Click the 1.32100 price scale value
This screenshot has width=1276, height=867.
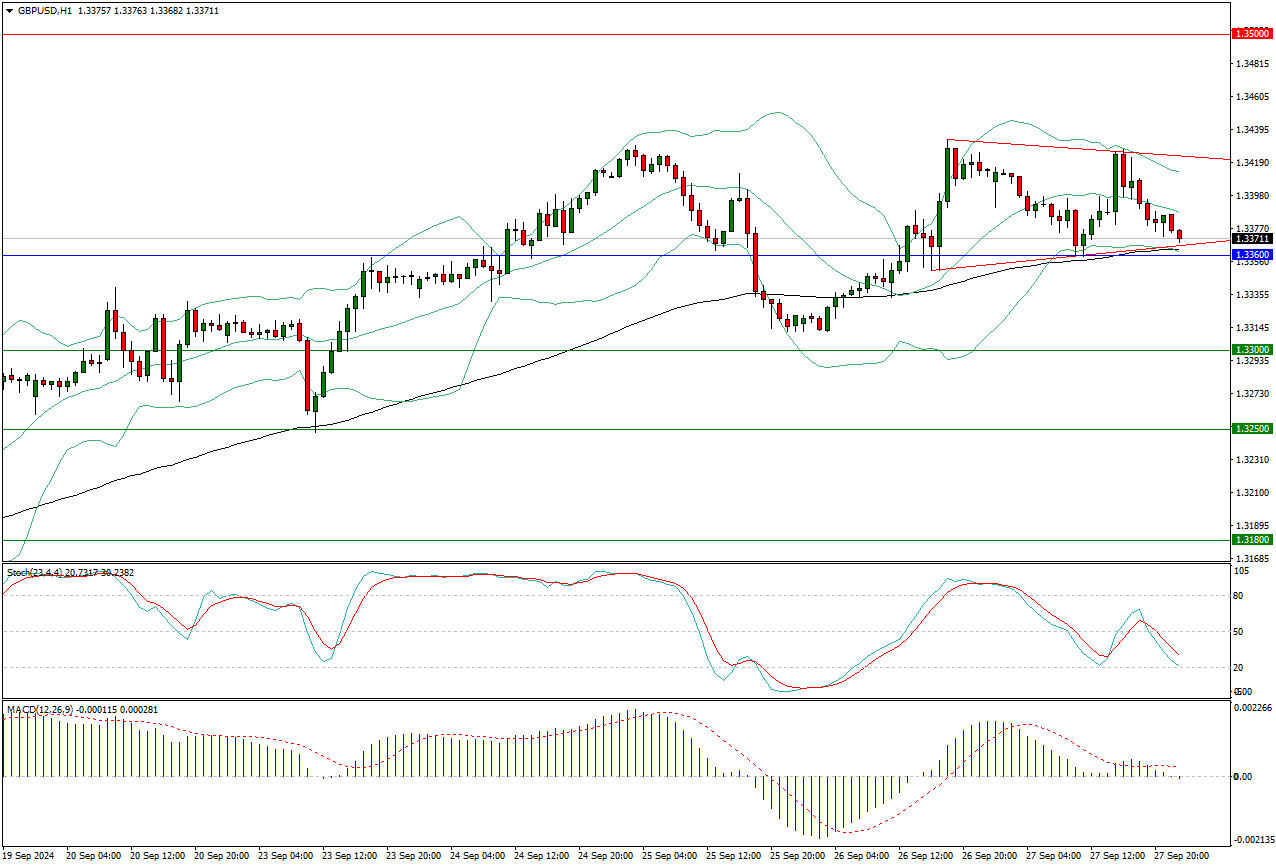[x=1251, y=493]
